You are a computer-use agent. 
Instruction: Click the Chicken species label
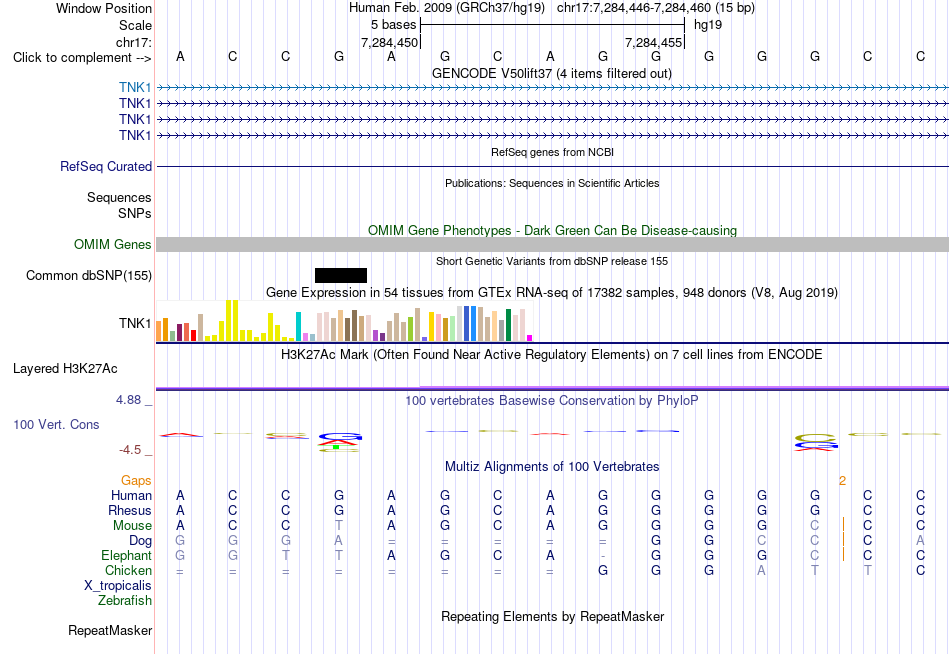pos(128,570)
